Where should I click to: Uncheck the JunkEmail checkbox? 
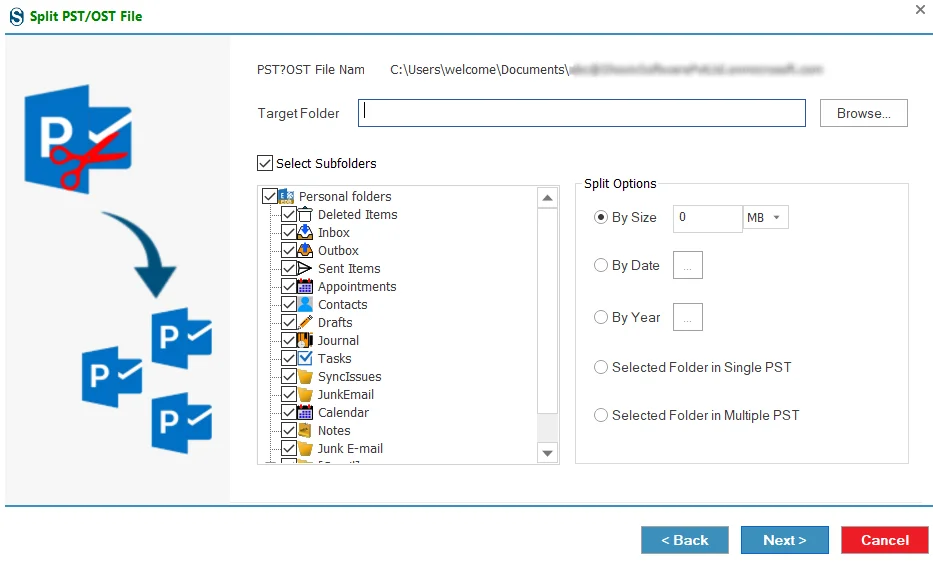point(289,394)
